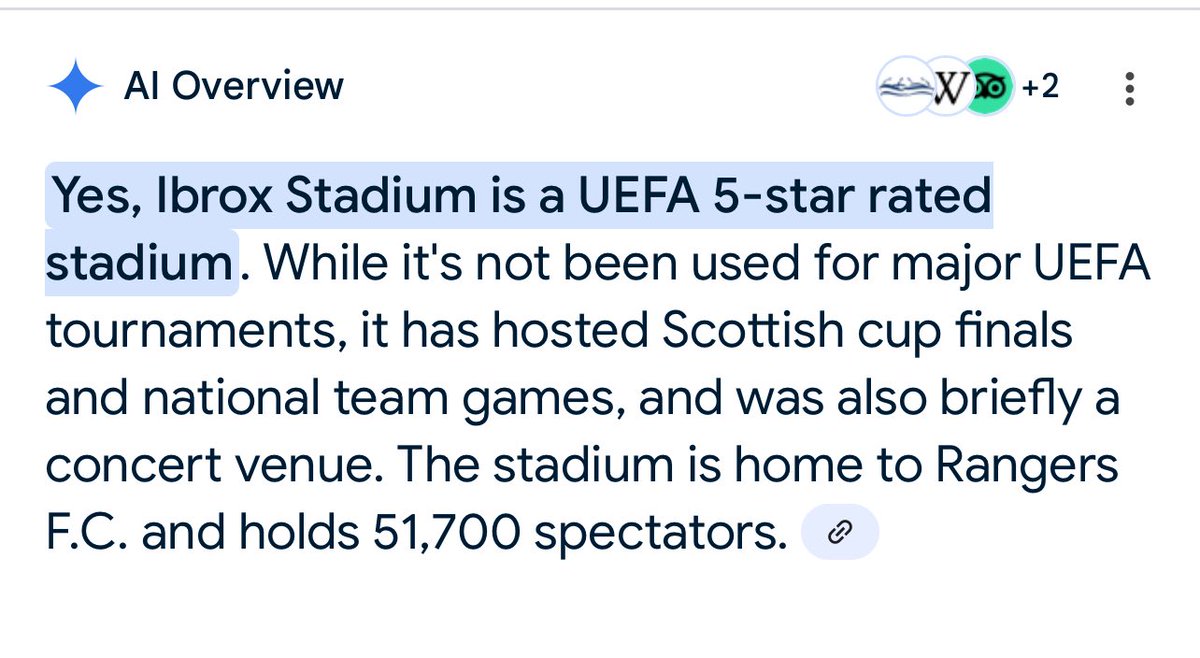Open the blue wave logo source icon
This screenshot has height=658, width=1200.
tap(901, 90)
